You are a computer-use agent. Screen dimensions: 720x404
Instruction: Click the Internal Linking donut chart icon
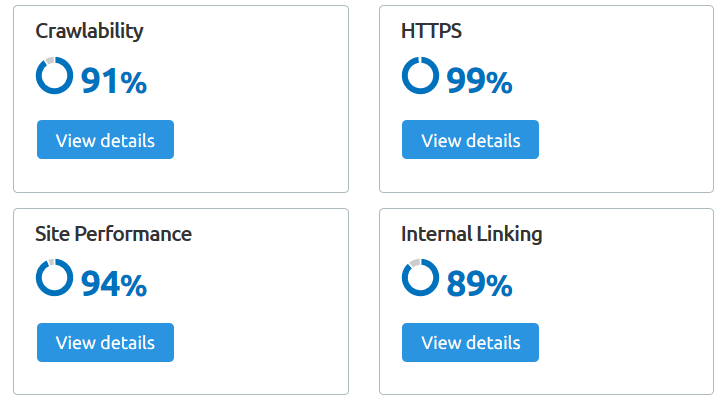pyautogui.click(x=420, y=279)
